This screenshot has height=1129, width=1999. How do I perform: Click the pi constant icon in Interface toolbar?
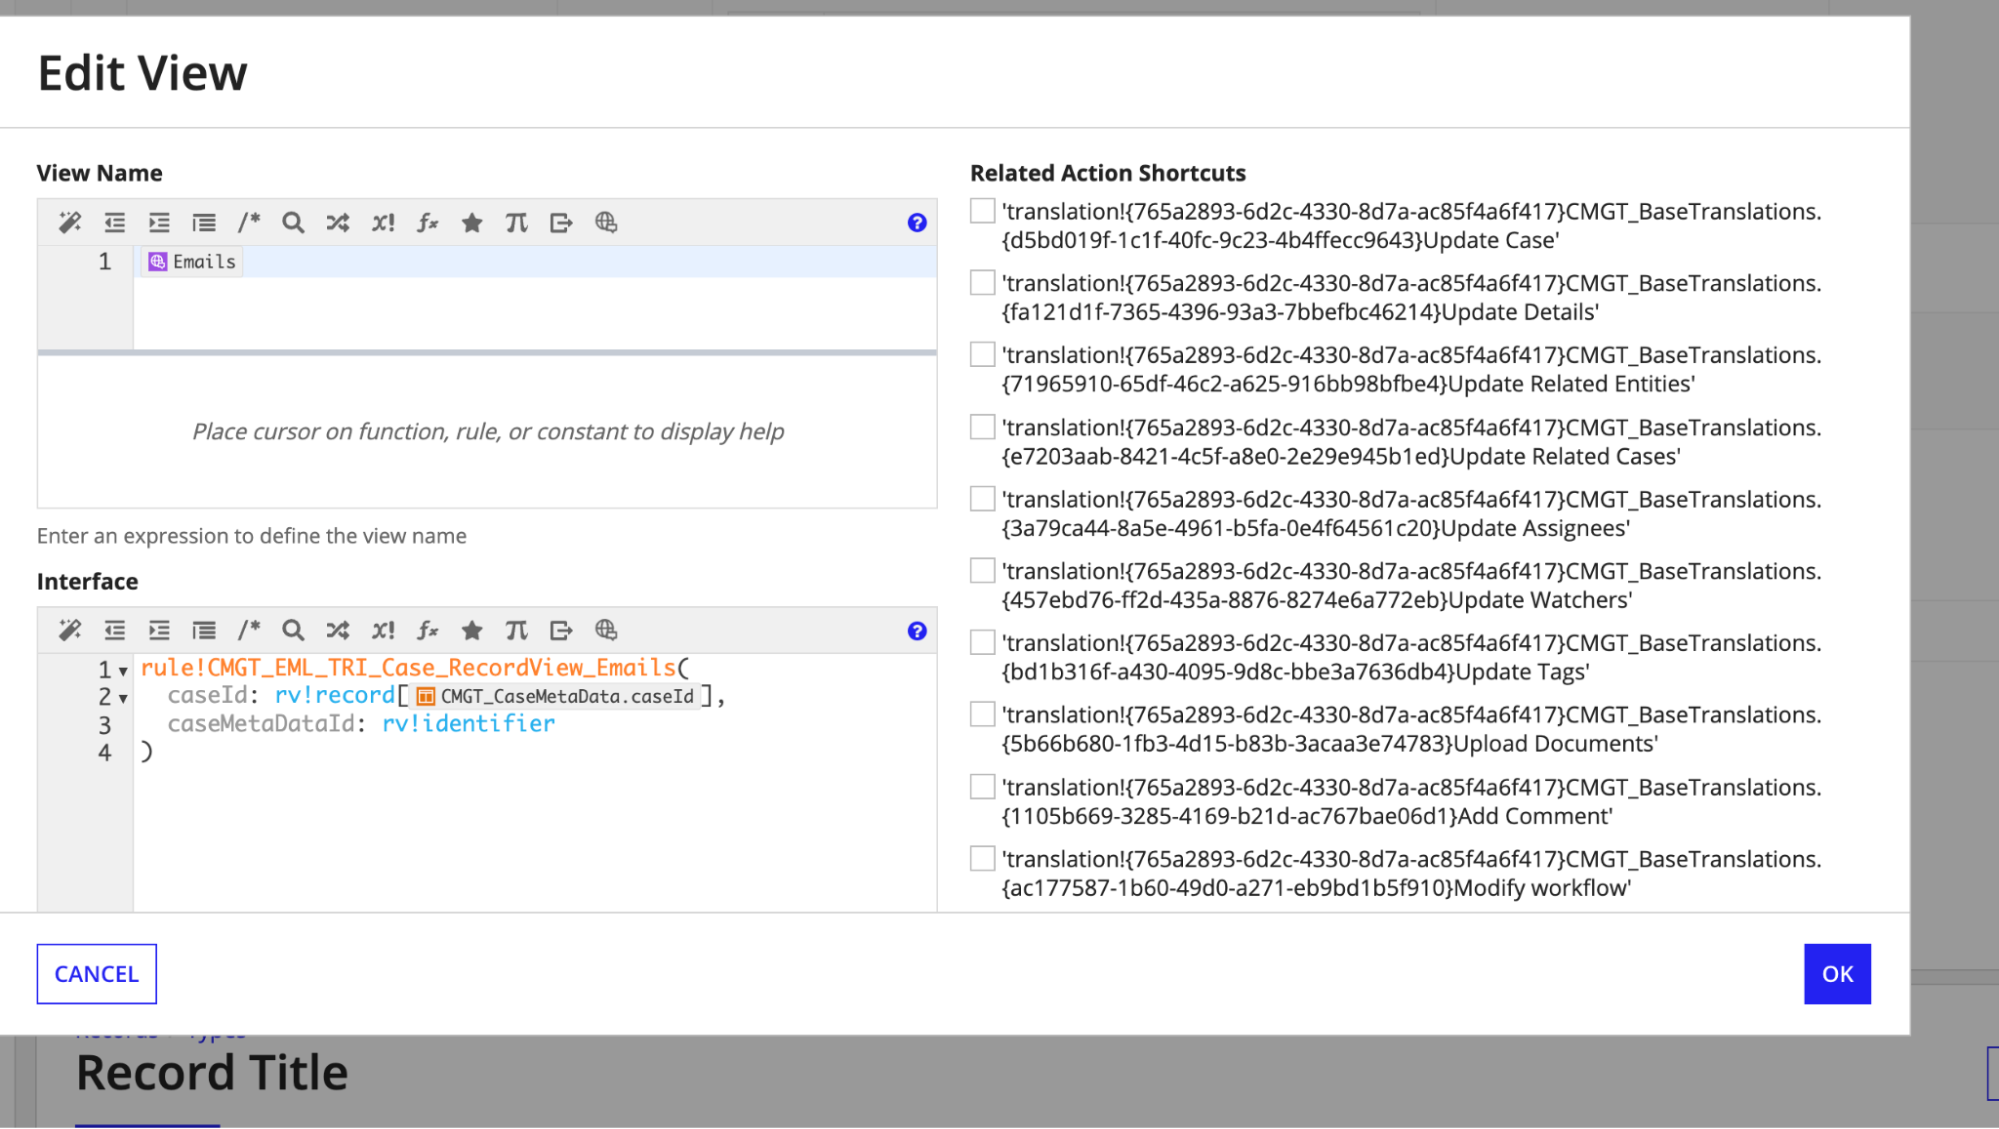516,630
